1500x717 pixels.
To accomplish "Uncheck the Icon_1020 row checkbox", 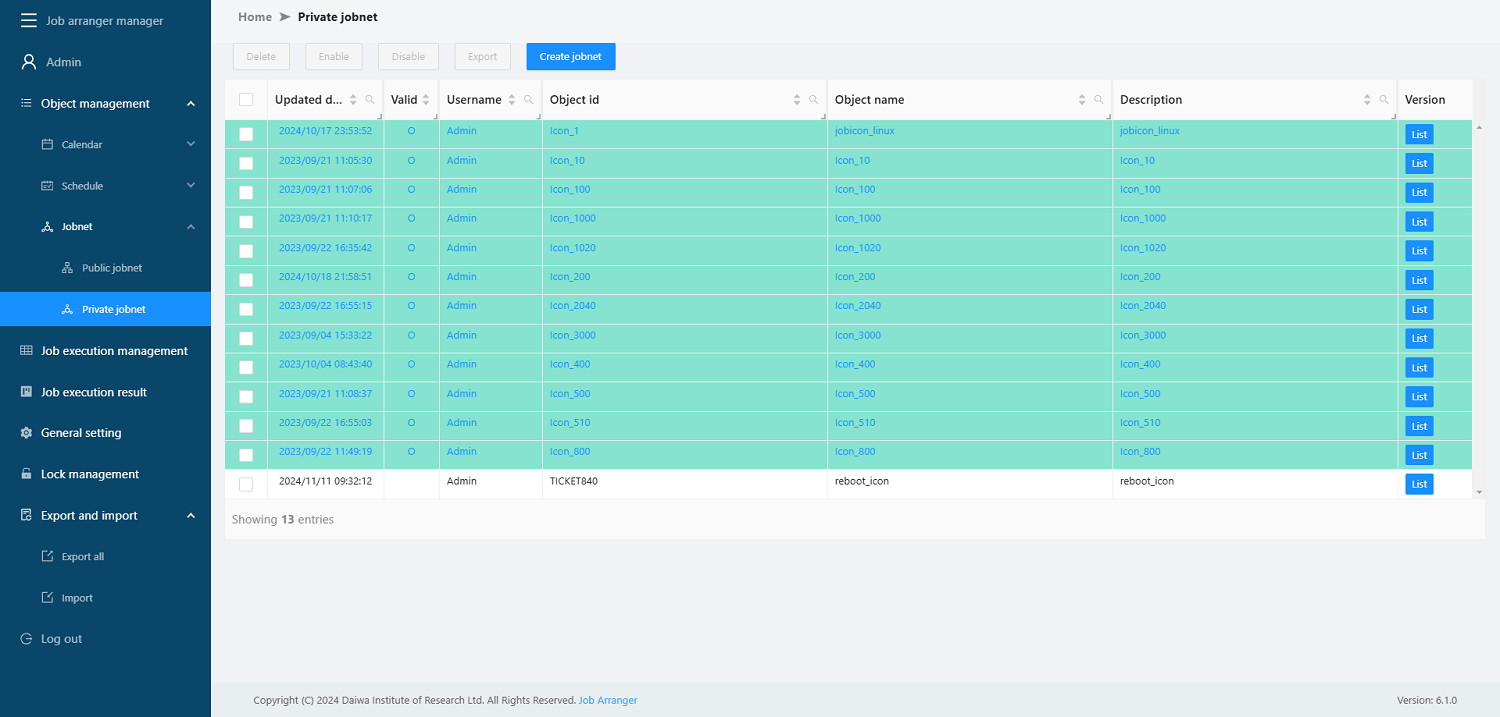I will 246,251.
